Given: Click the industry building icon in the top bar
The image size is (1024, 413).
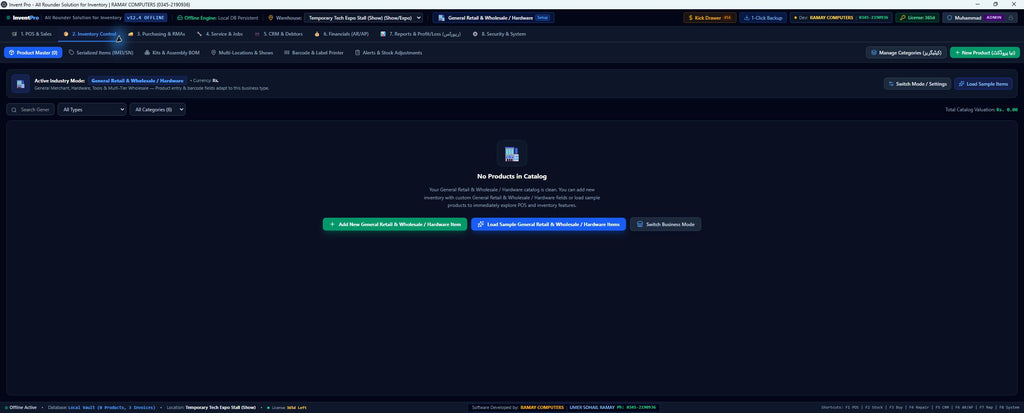Looking at the screenshot, I should (441, 18).
